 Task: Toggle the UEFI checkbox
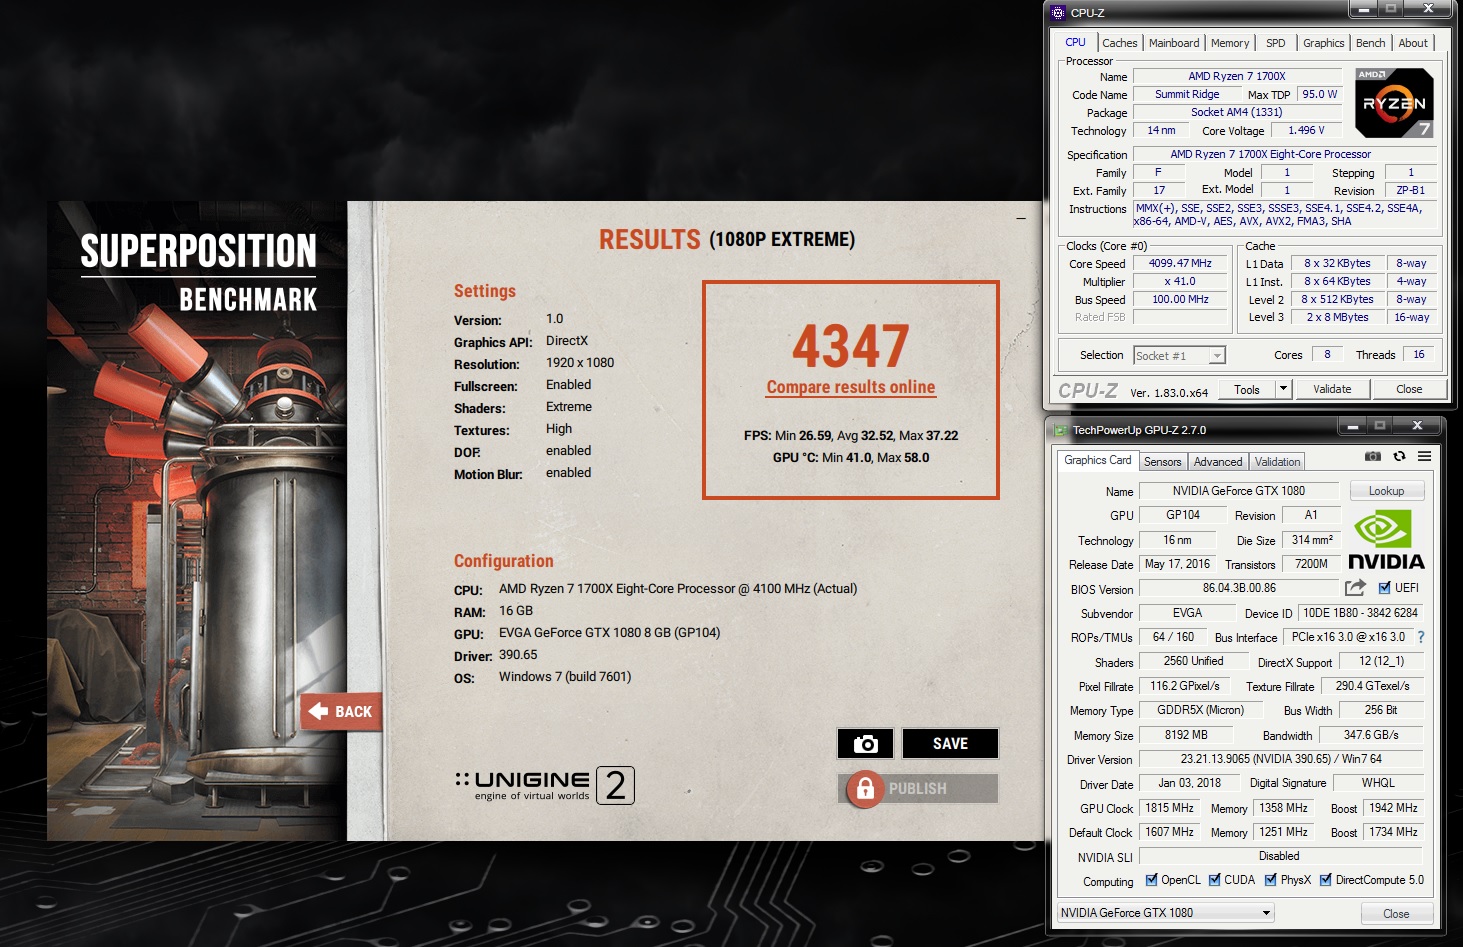point(1384,588)
